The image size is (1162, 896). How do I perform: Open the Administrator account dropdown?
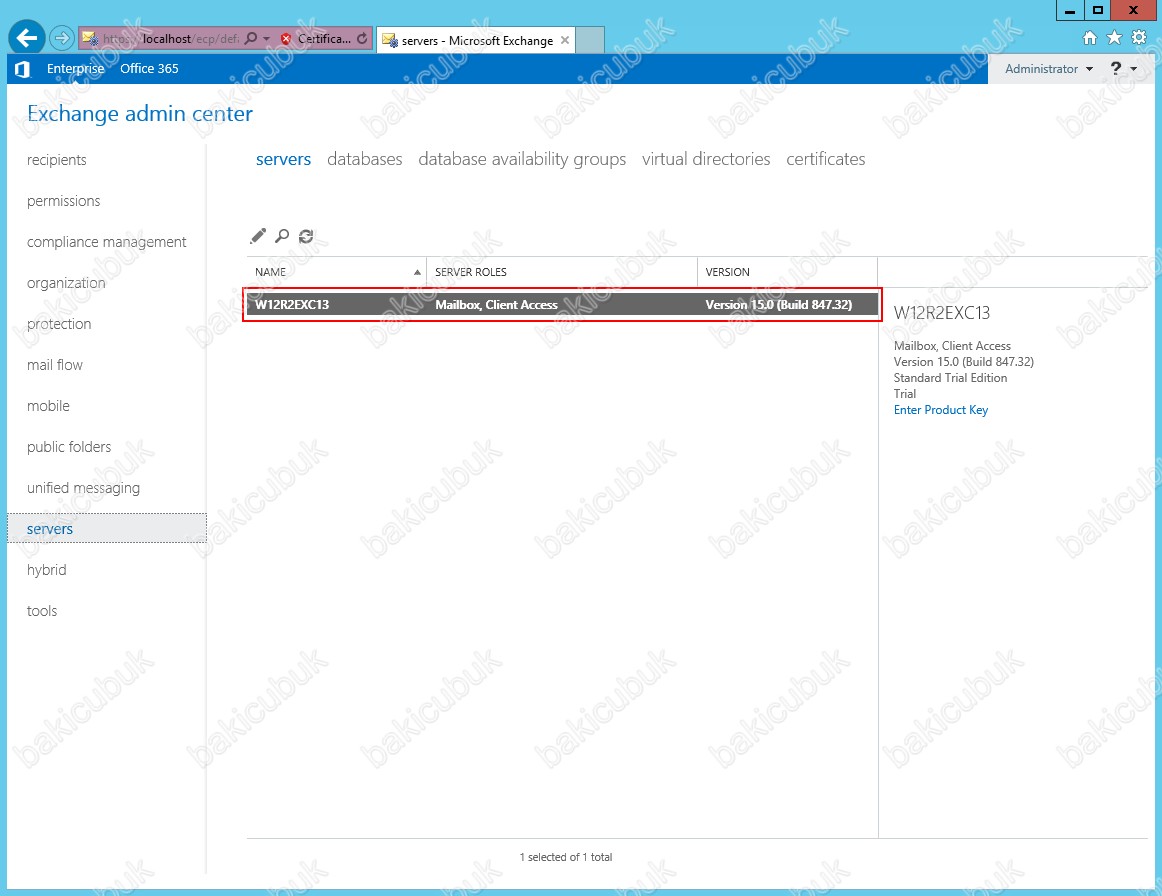(x=1049, y=69)
